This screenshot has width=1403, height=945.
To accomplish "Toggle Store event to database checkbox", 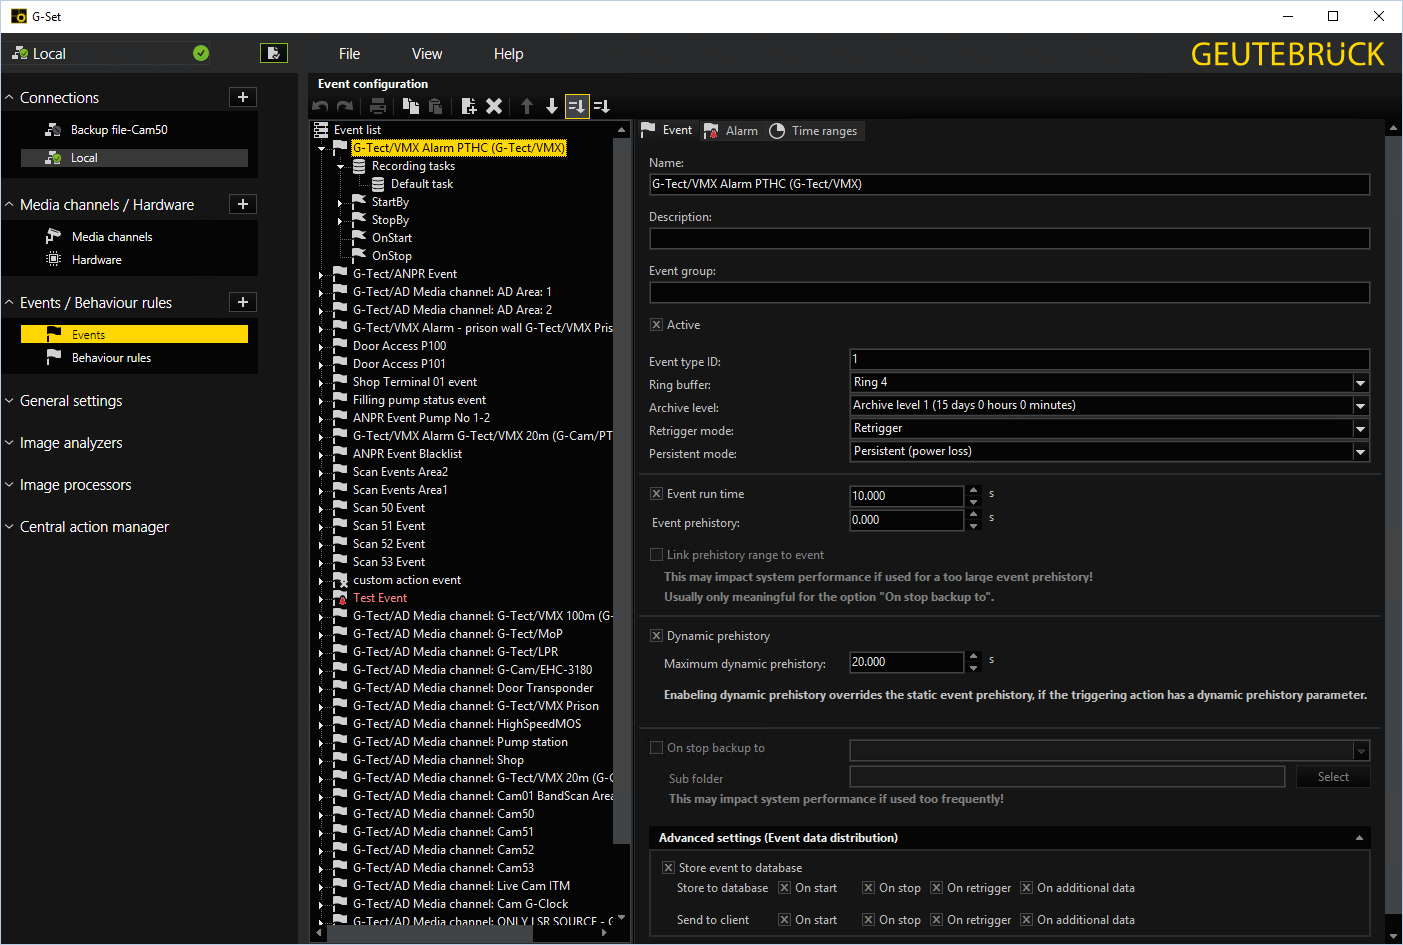I will point(668,868).
